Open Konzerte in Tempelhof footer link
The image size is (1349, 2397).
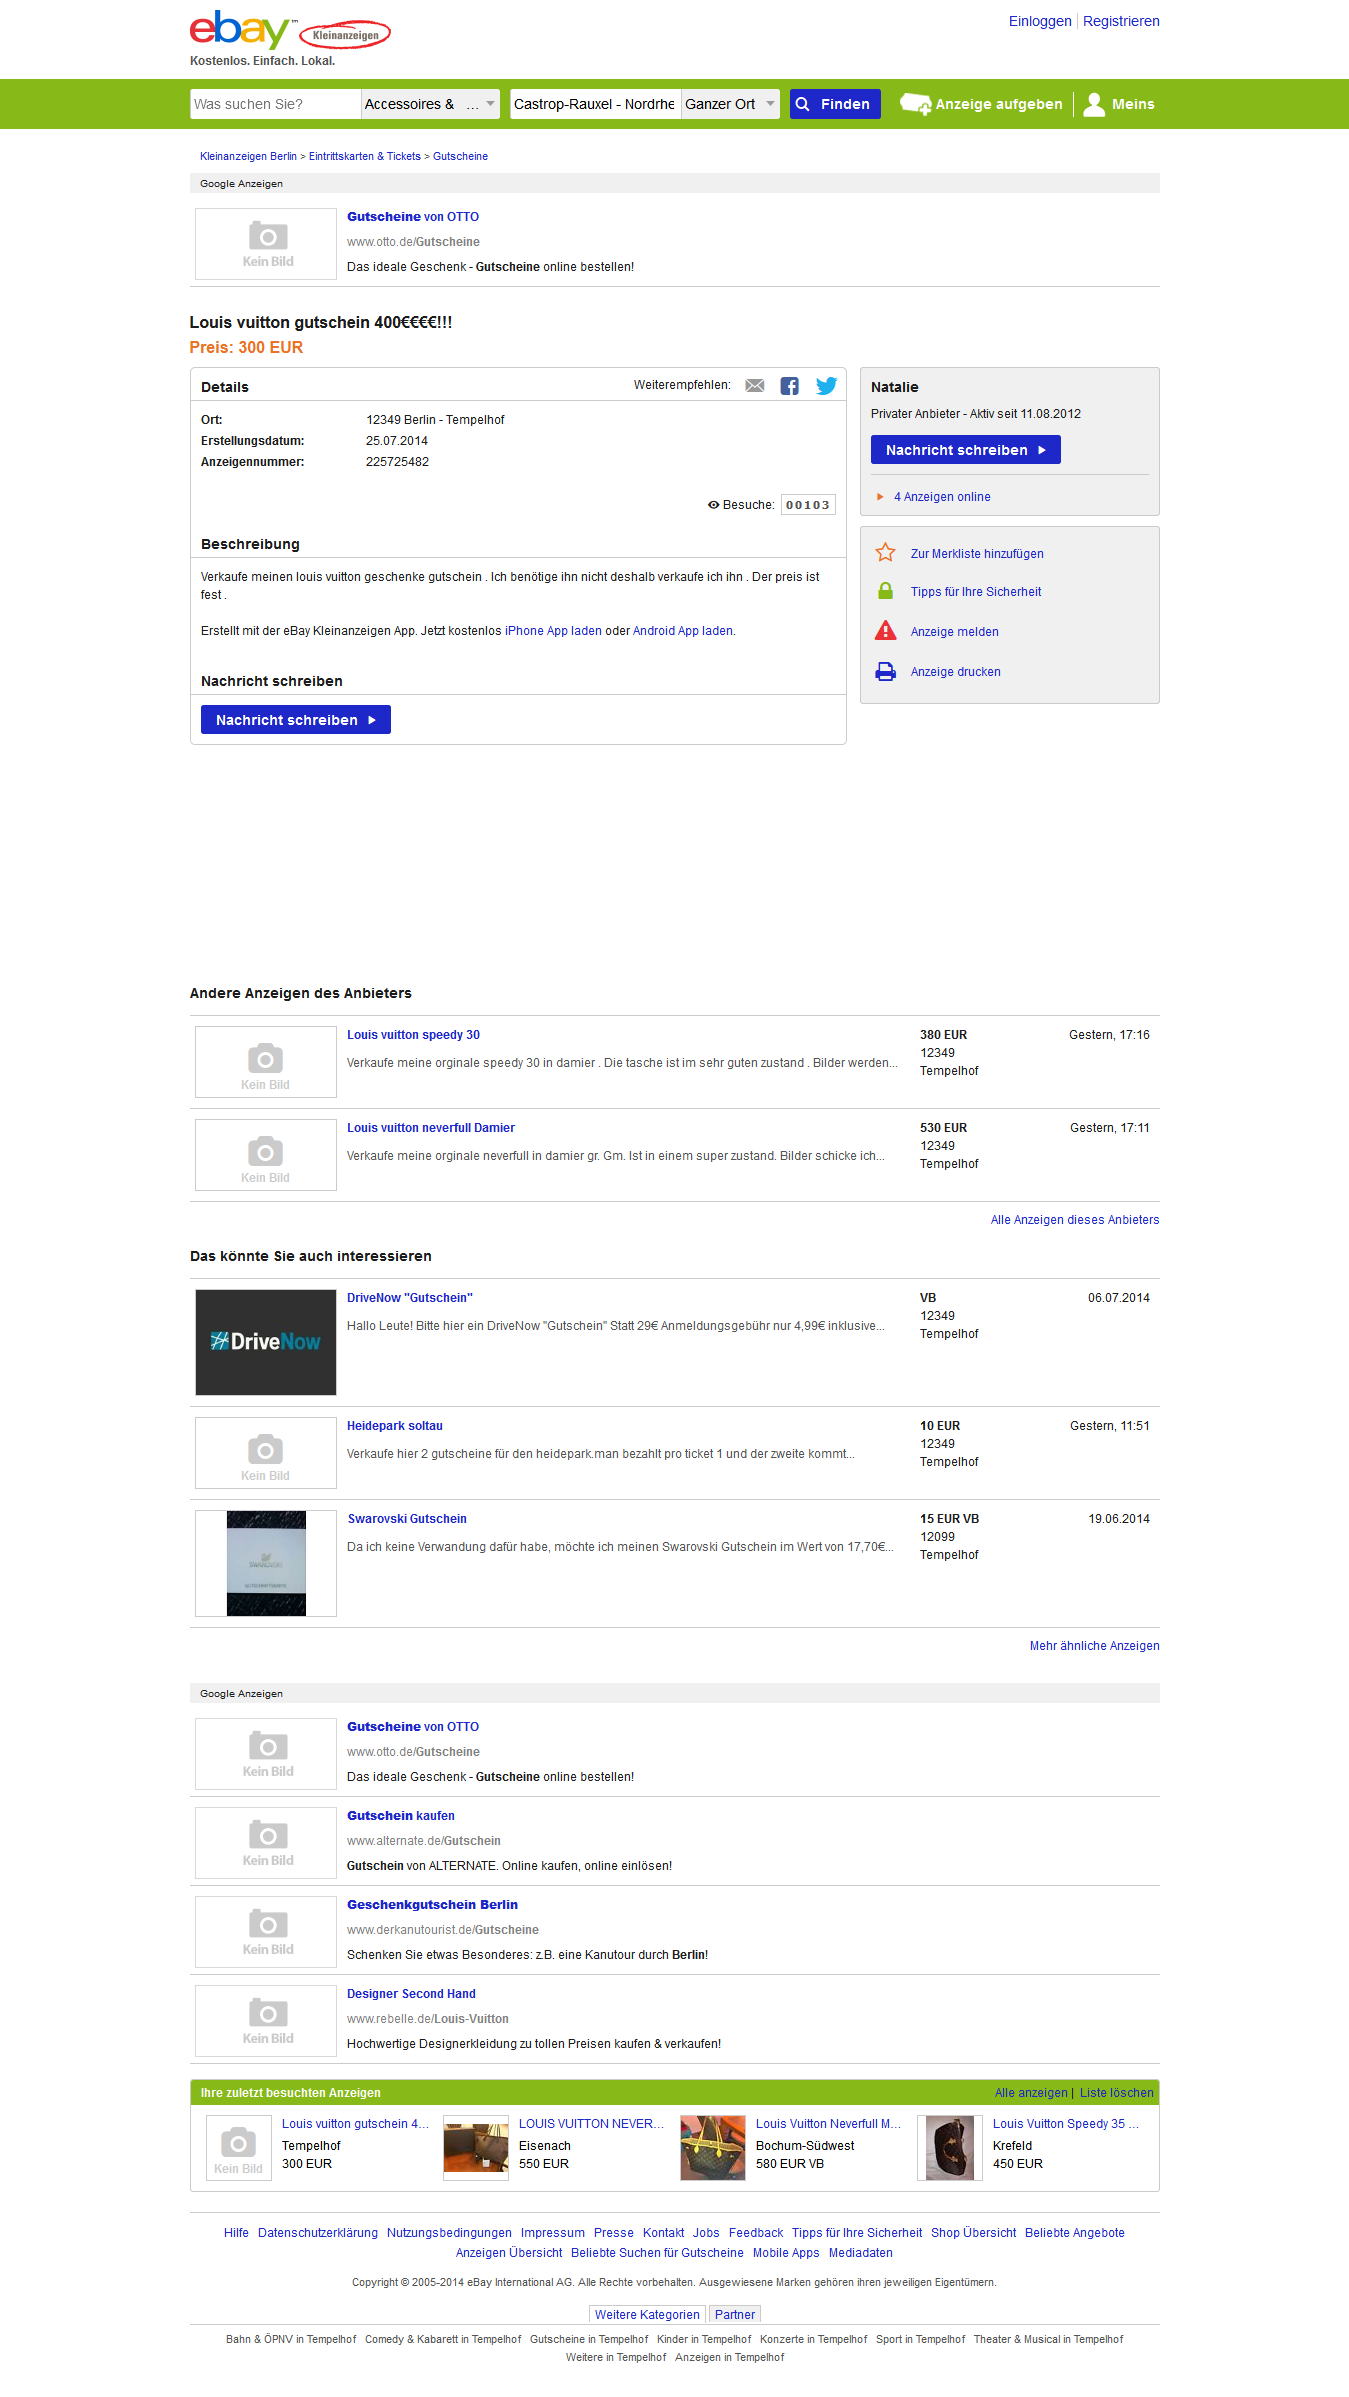pos(814,2340)
